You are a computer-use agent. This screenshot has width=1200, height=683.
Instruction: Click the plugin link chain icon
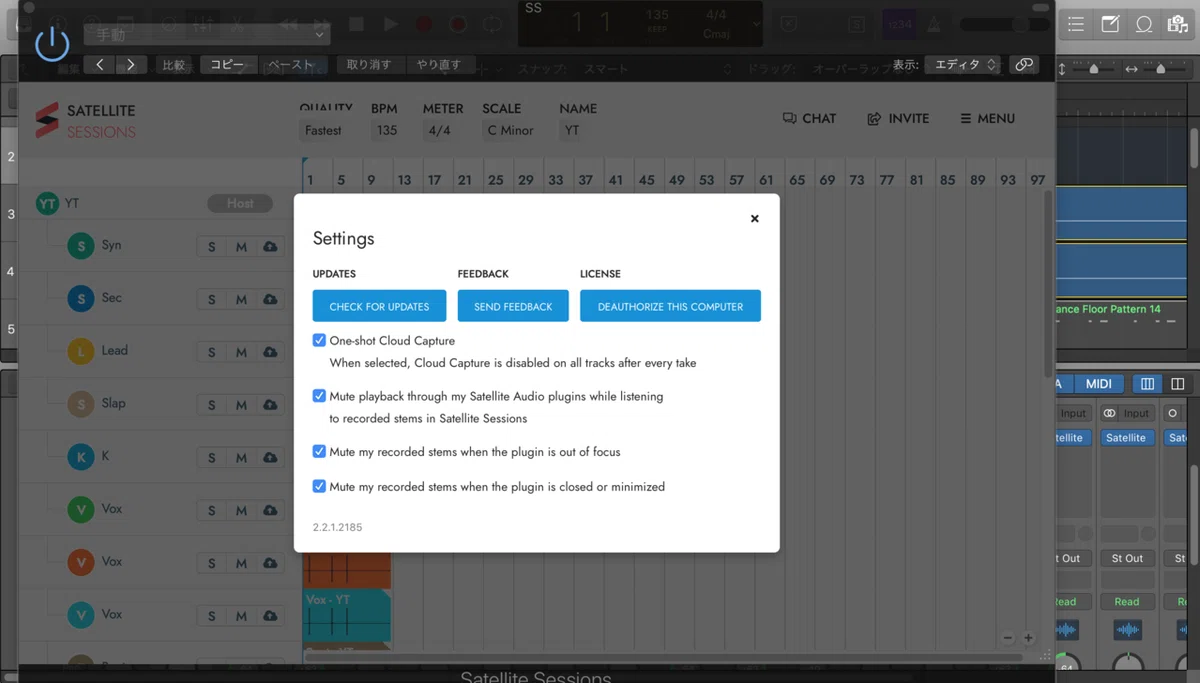[x=1024, y=64]
